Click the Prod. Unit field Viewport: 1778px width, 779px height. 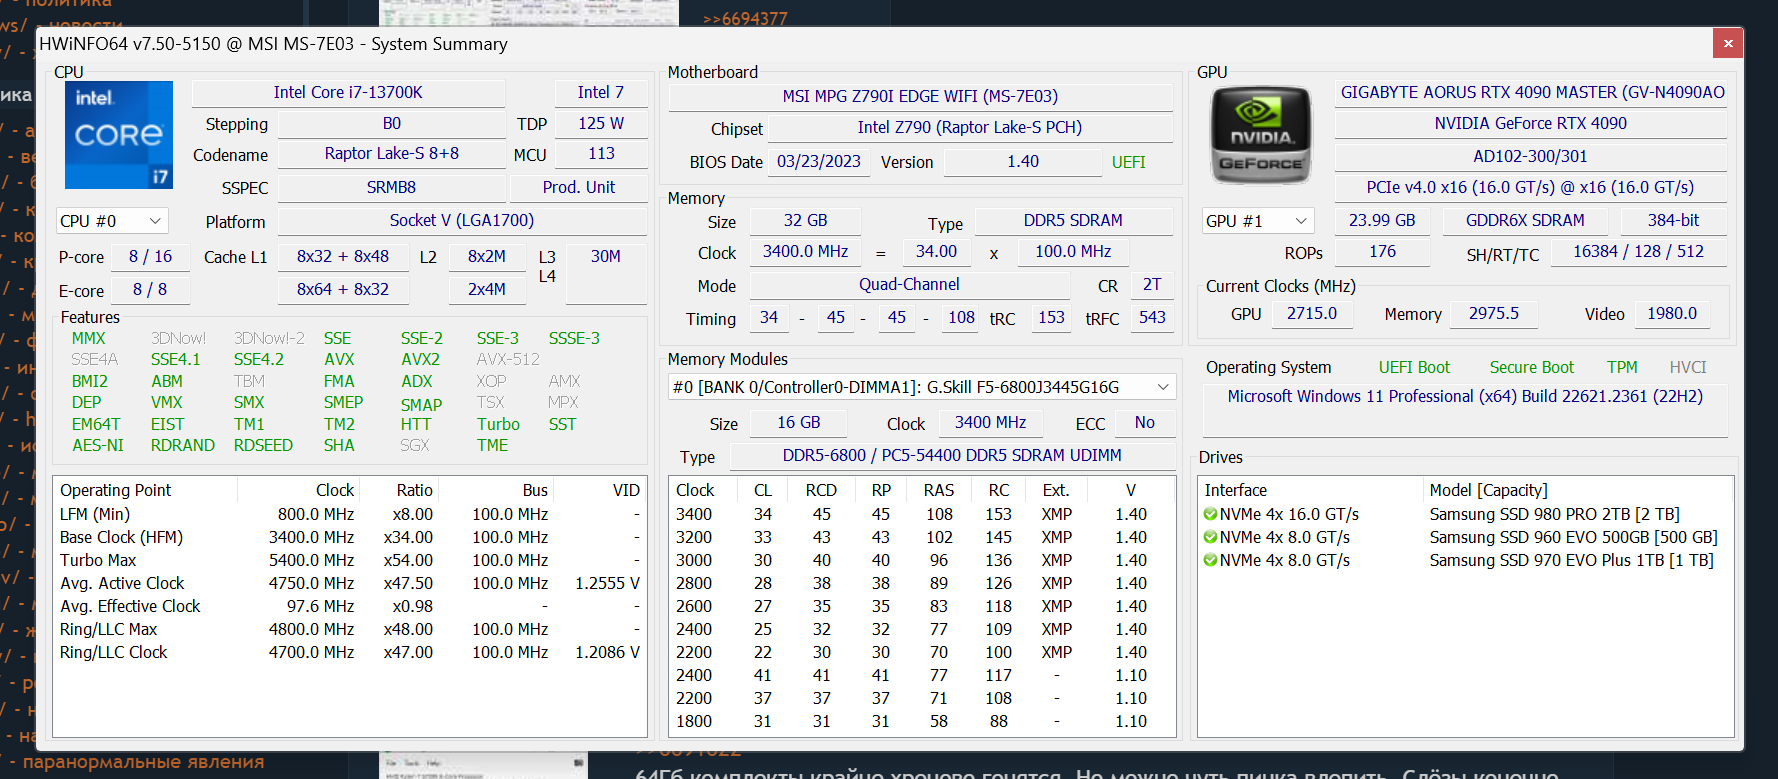578,188
